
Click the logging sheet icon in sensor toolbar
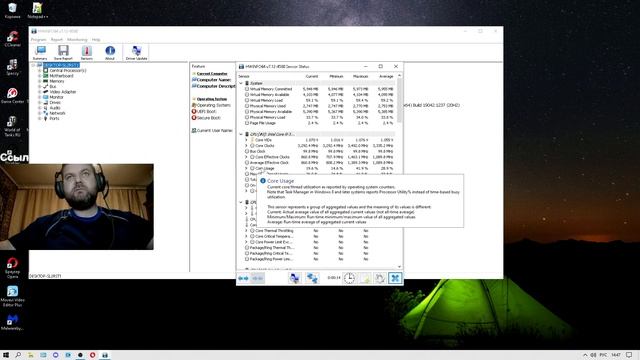365,278
